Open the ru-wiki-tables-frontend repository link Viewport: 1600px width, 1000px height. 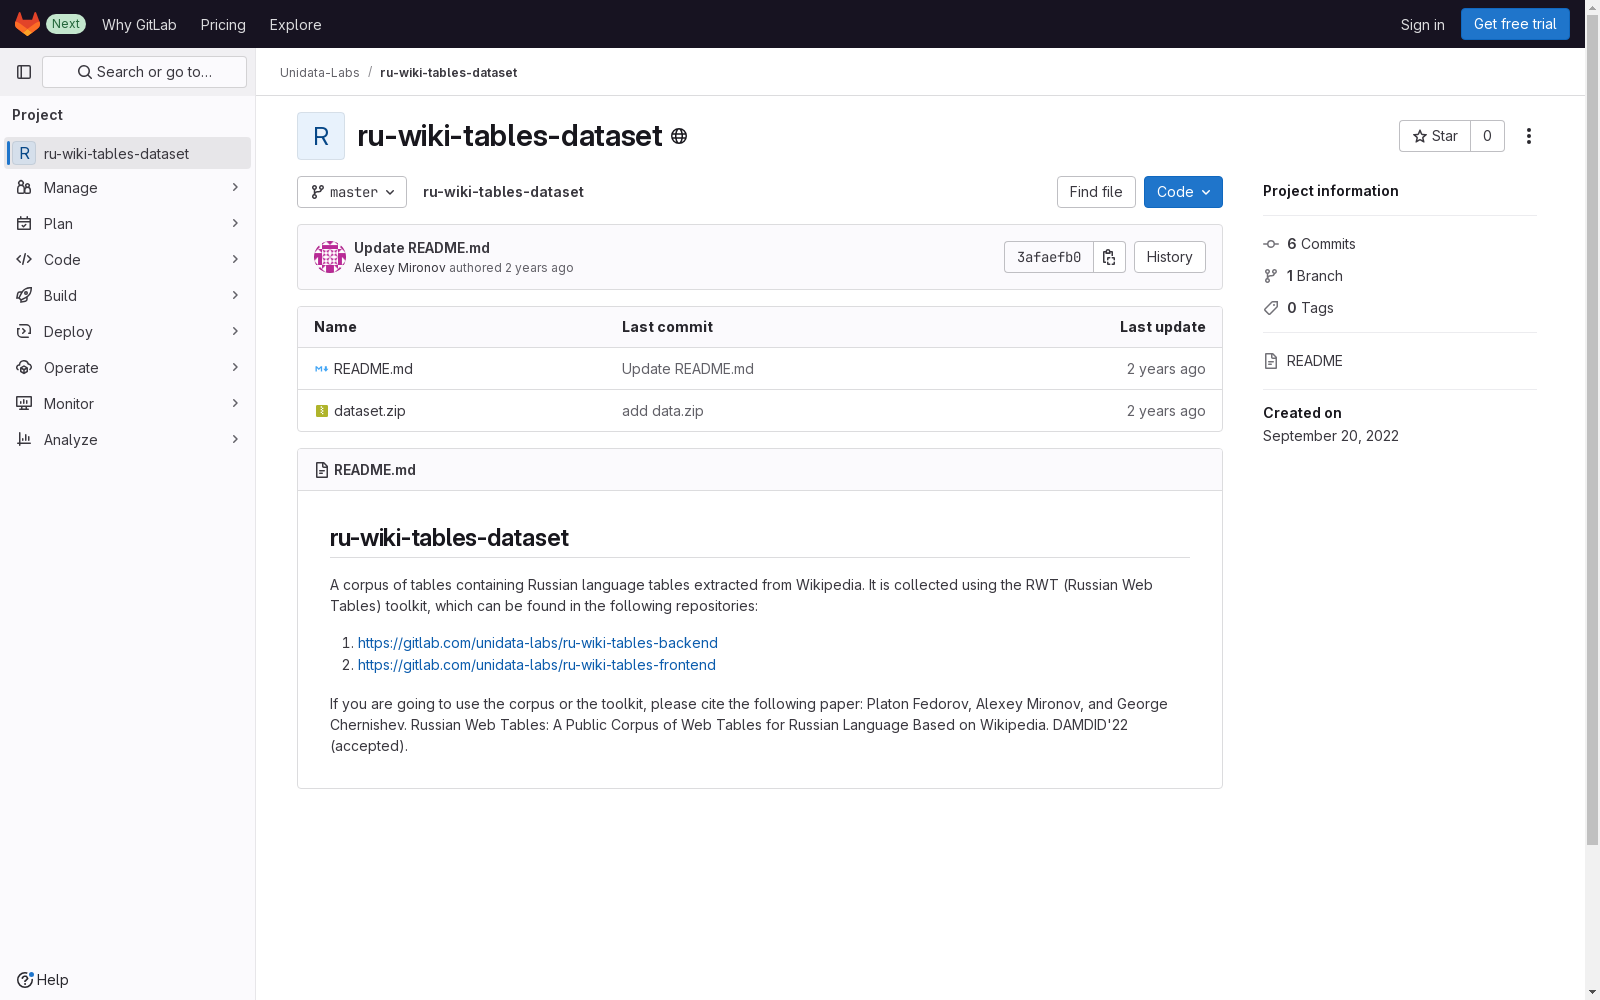coord(537,665)
